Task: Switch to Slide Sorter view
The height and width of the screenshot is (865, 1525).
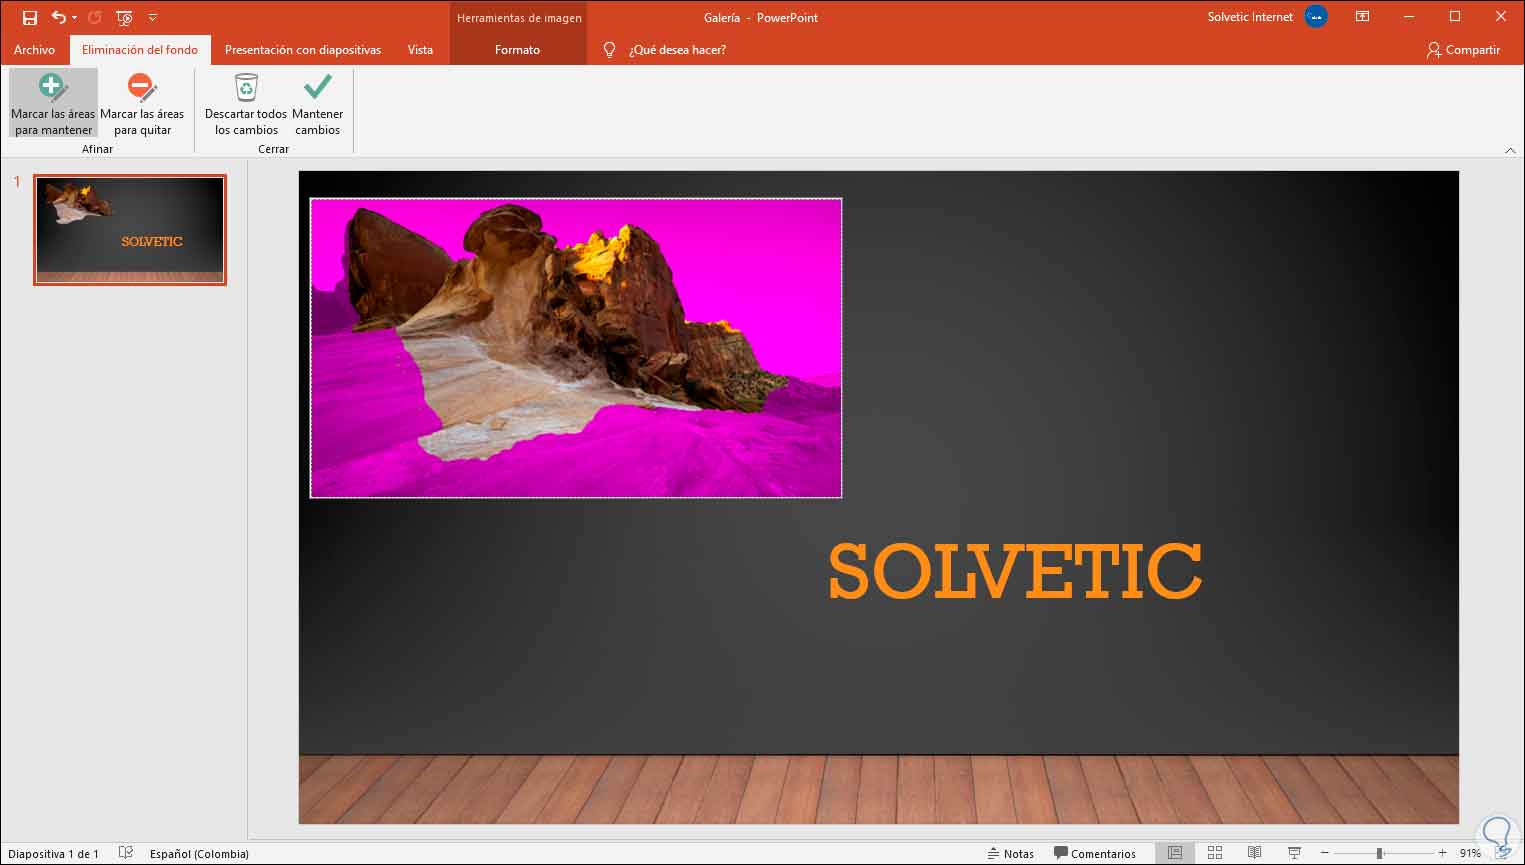Action: point(1215,853)
